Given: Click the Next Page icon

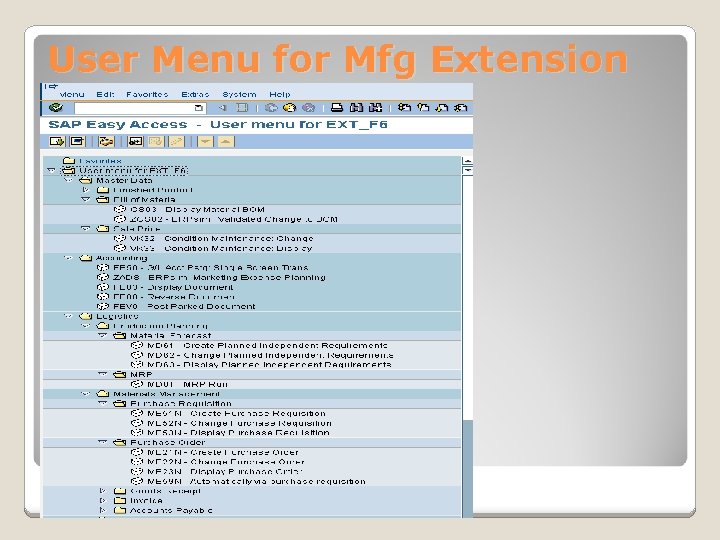Looking at the screenshot, I should [442, 107].
